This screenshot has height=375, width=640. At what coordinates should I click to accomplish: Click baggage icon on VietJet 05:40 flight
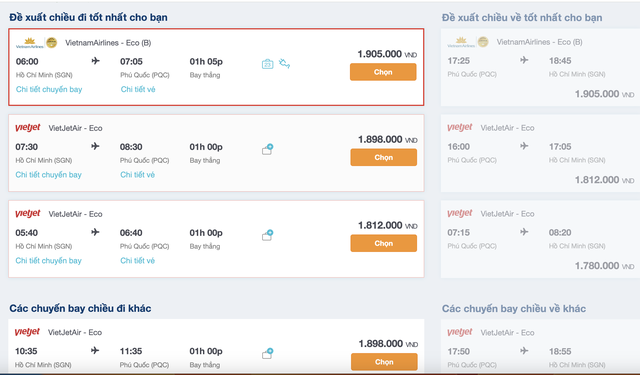coord(268,235)
